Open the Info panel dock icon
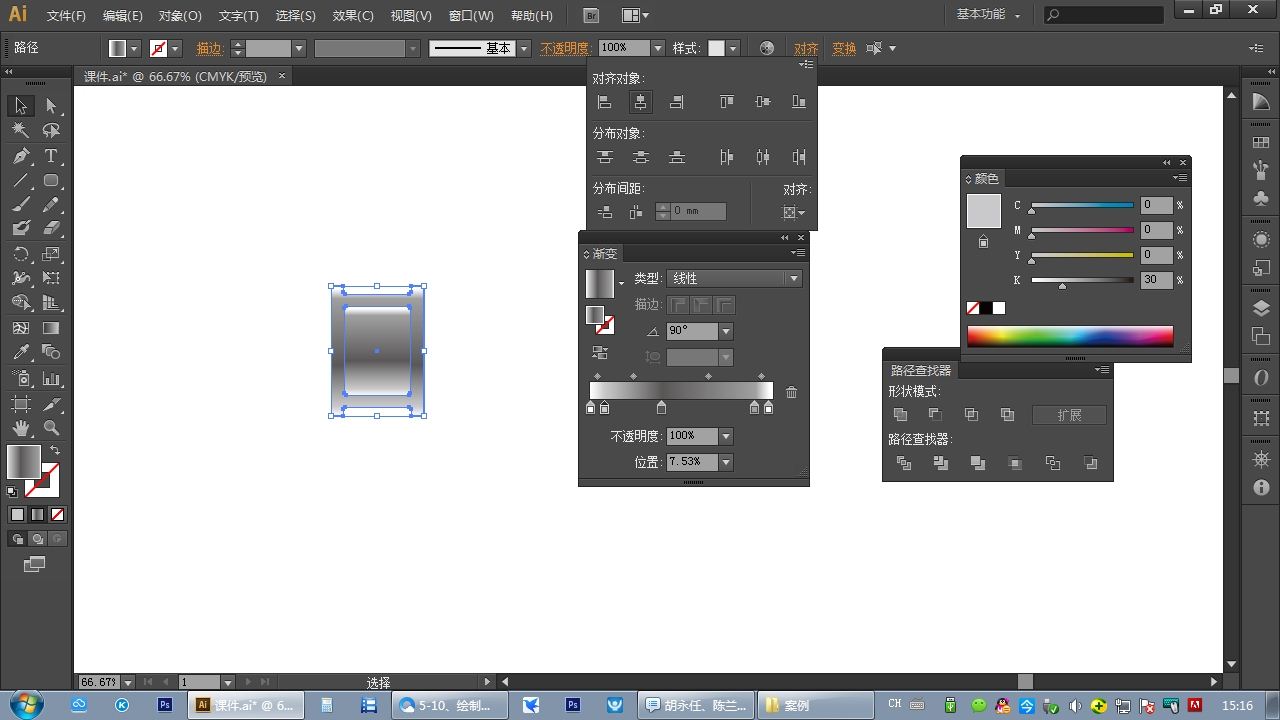The height and width of the screenshot is (720, 1280). click(1261, 487)
